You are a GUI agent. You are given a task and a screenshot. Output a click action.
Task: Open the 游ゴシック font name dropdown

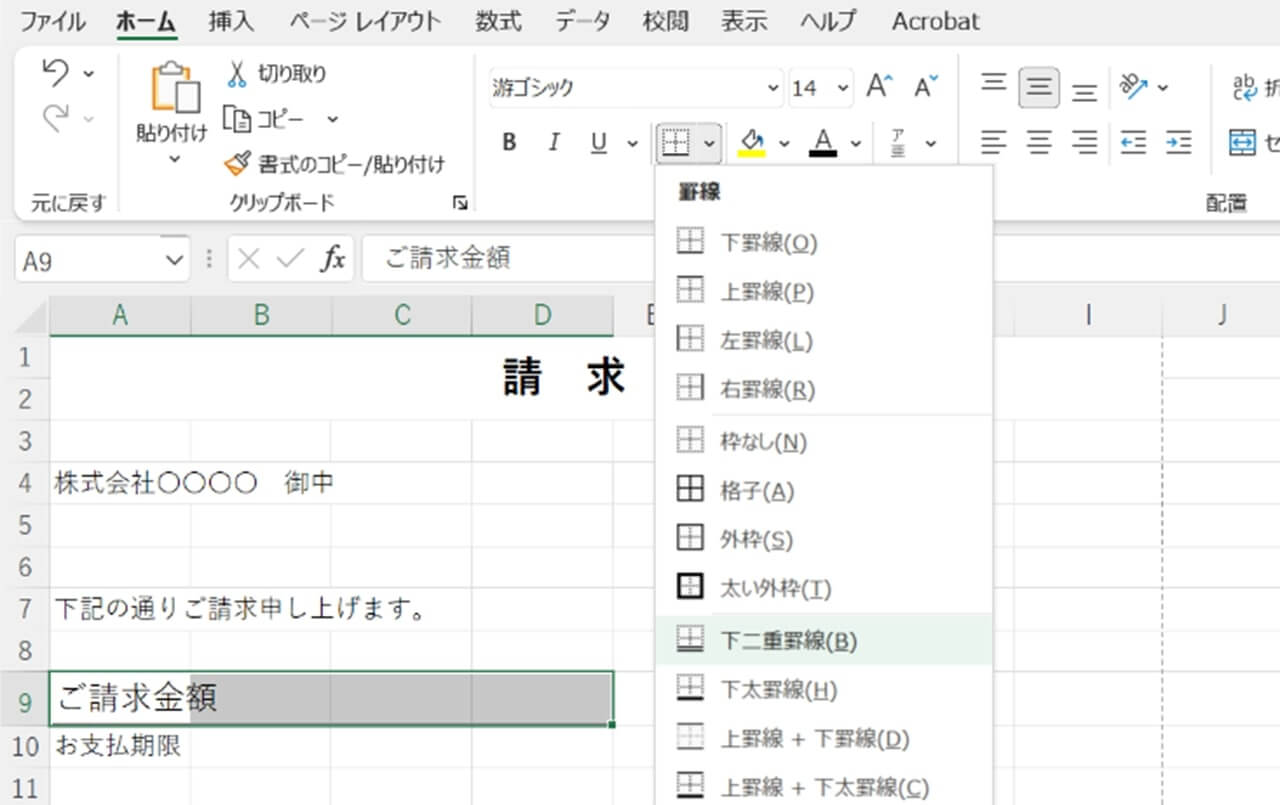pyautogui.click(x=772, y=88)
